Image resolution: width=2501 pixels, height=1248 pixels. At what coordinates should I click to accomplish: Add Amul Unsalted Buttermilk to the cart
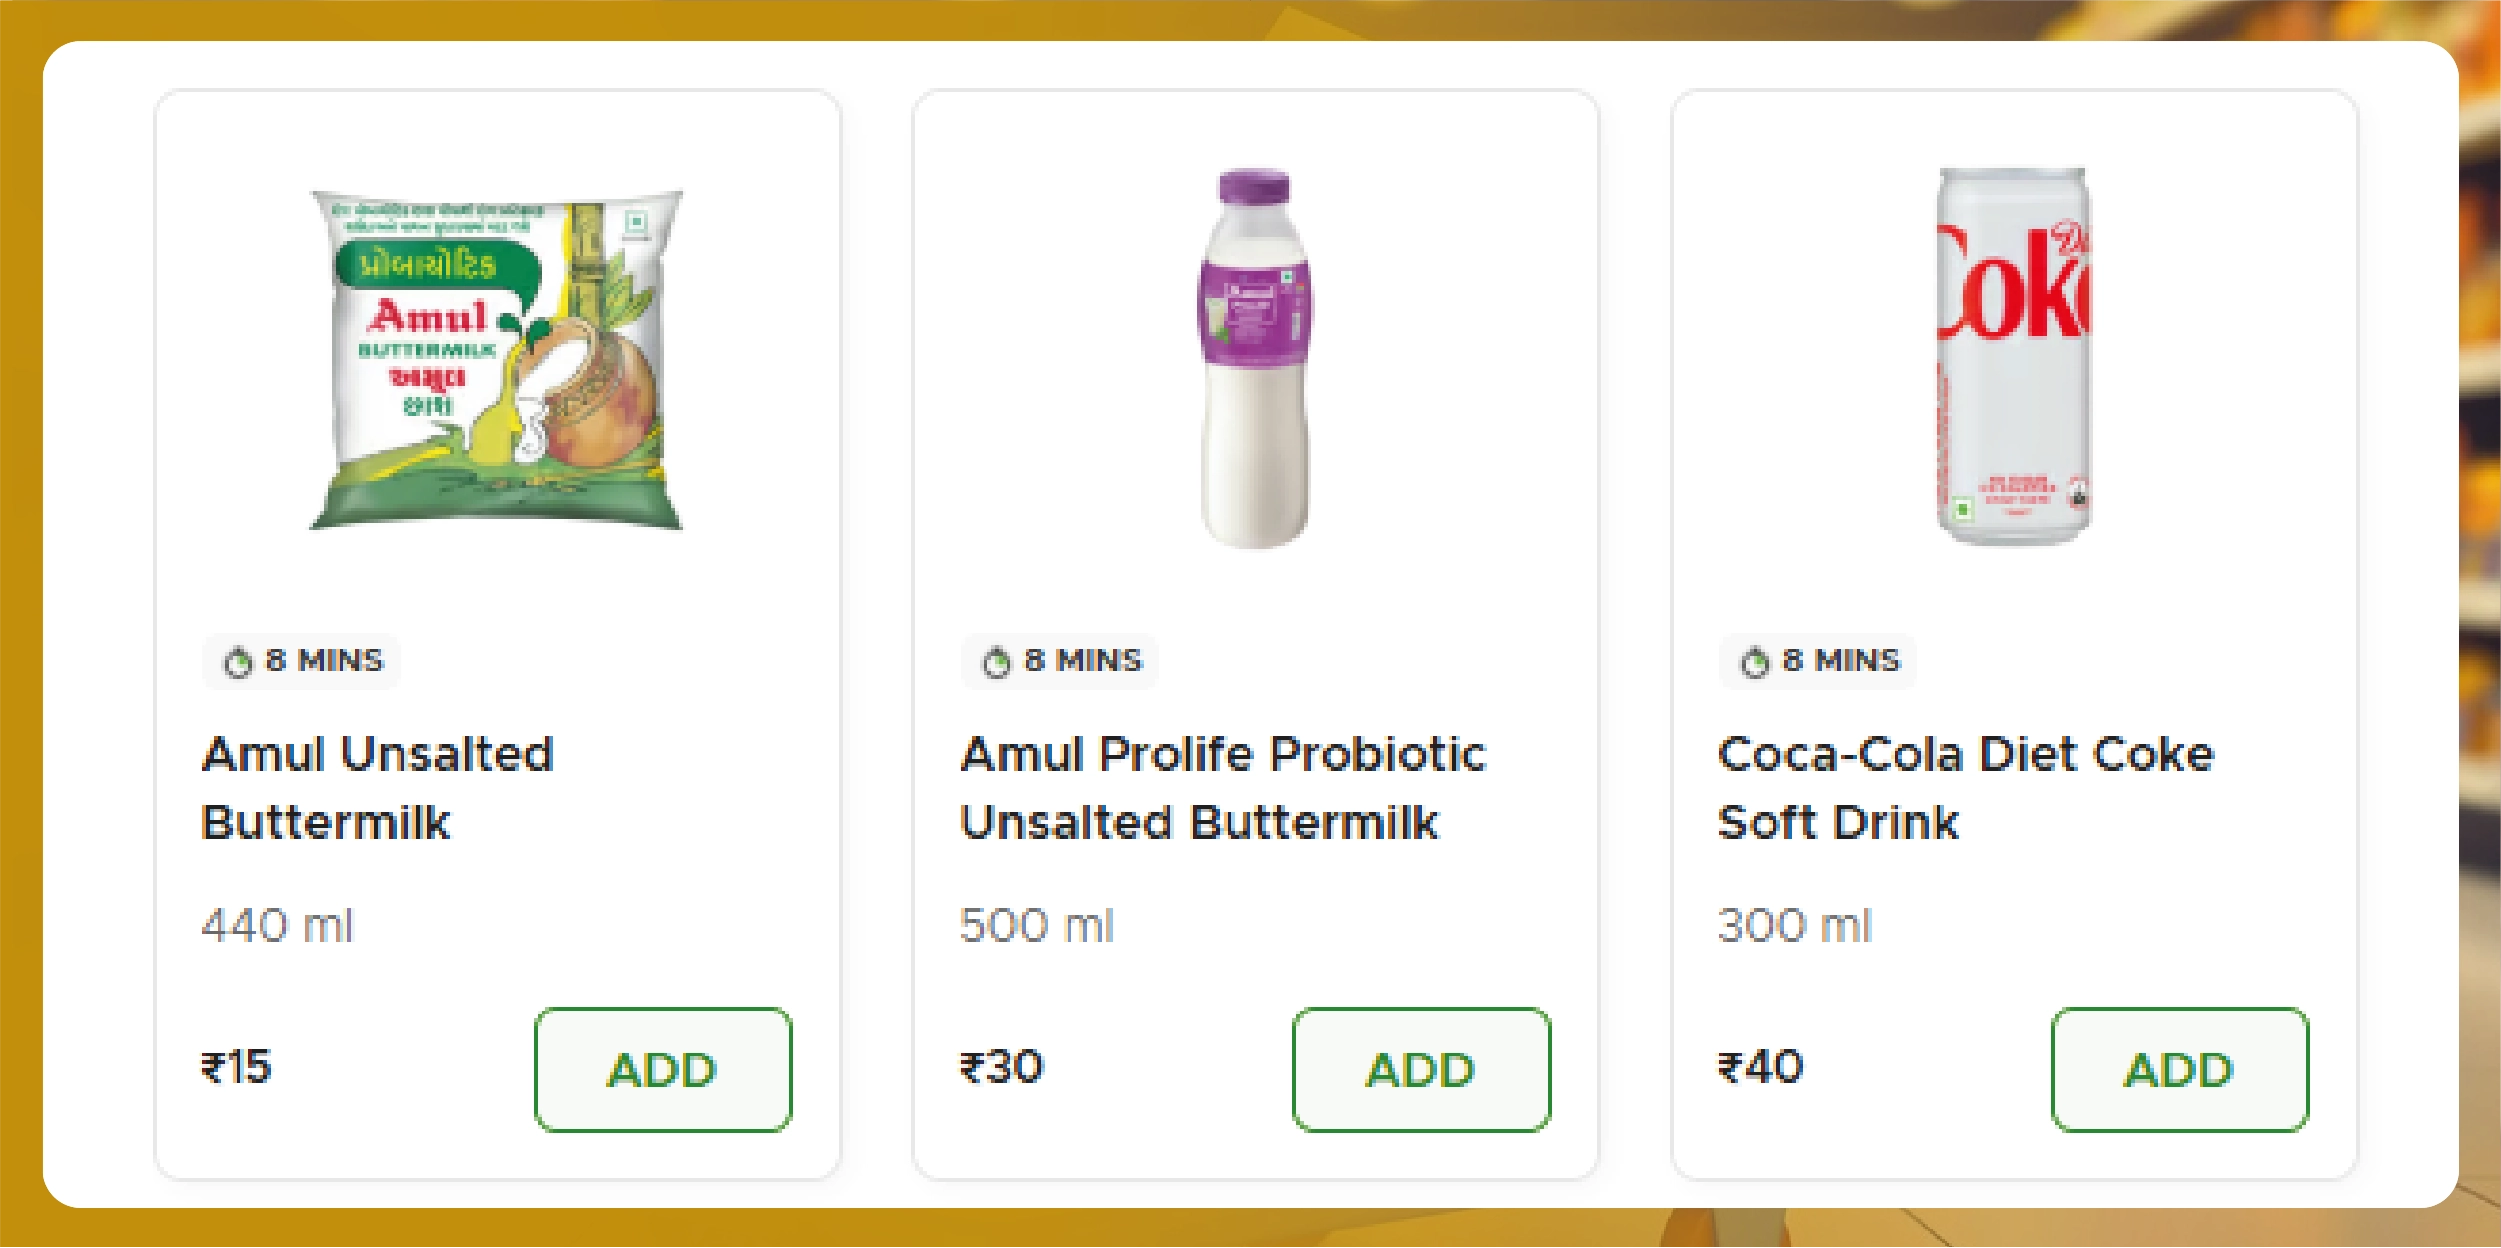click(663, 1071)
